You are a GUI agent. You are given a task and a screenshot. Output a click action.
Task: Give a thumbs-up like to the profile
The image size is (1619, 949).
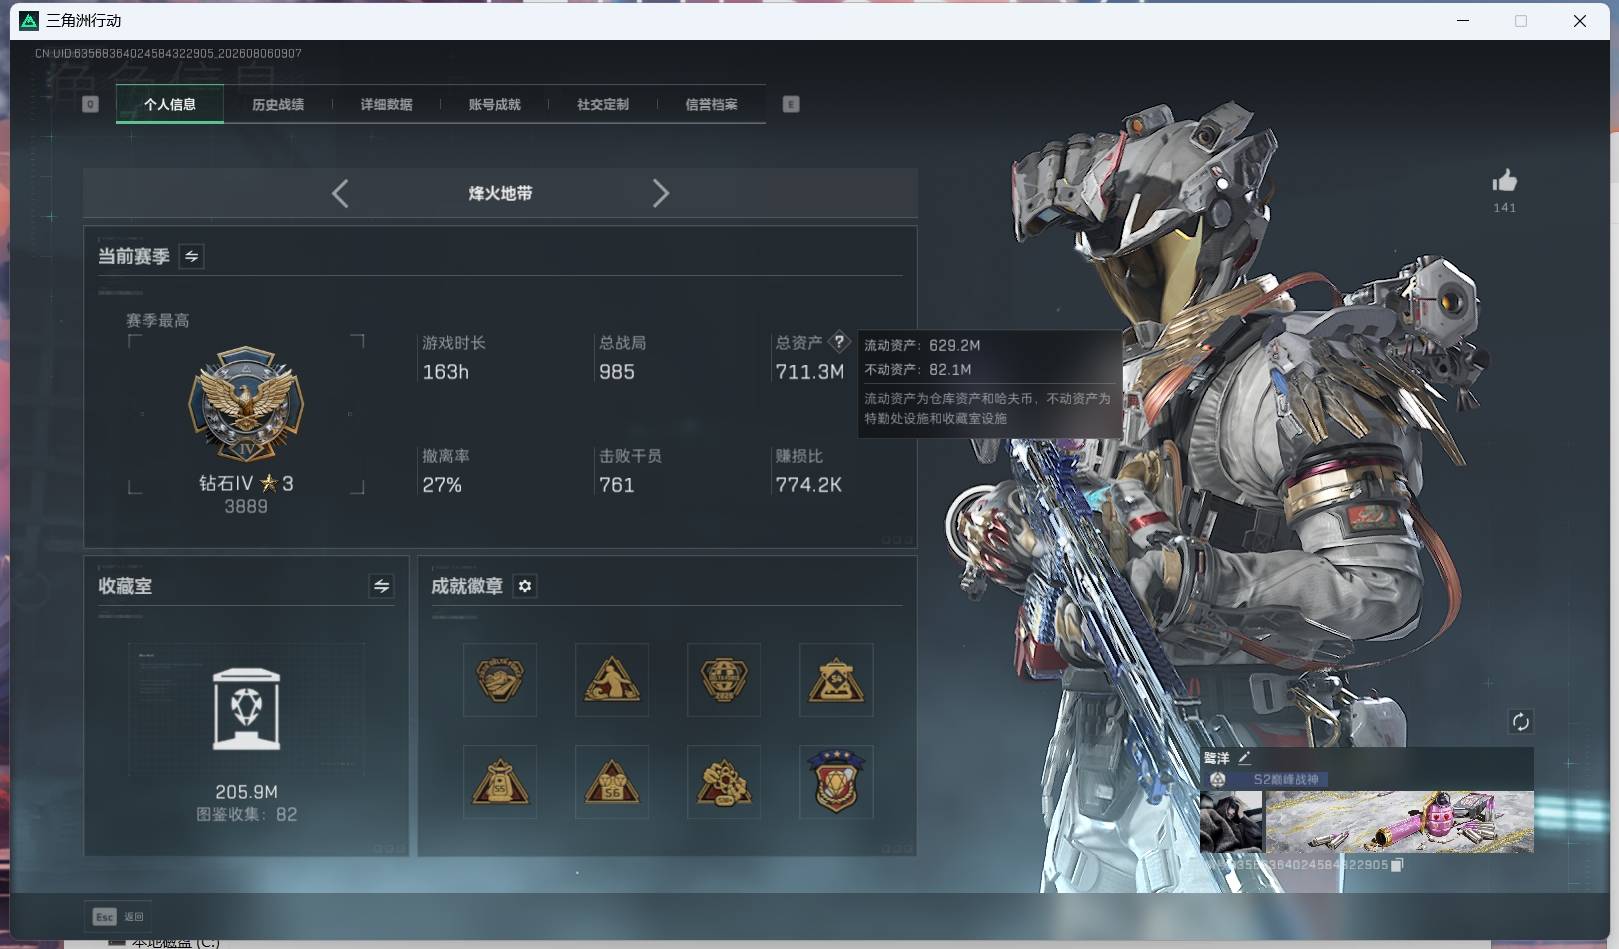tap(1504, 181)
